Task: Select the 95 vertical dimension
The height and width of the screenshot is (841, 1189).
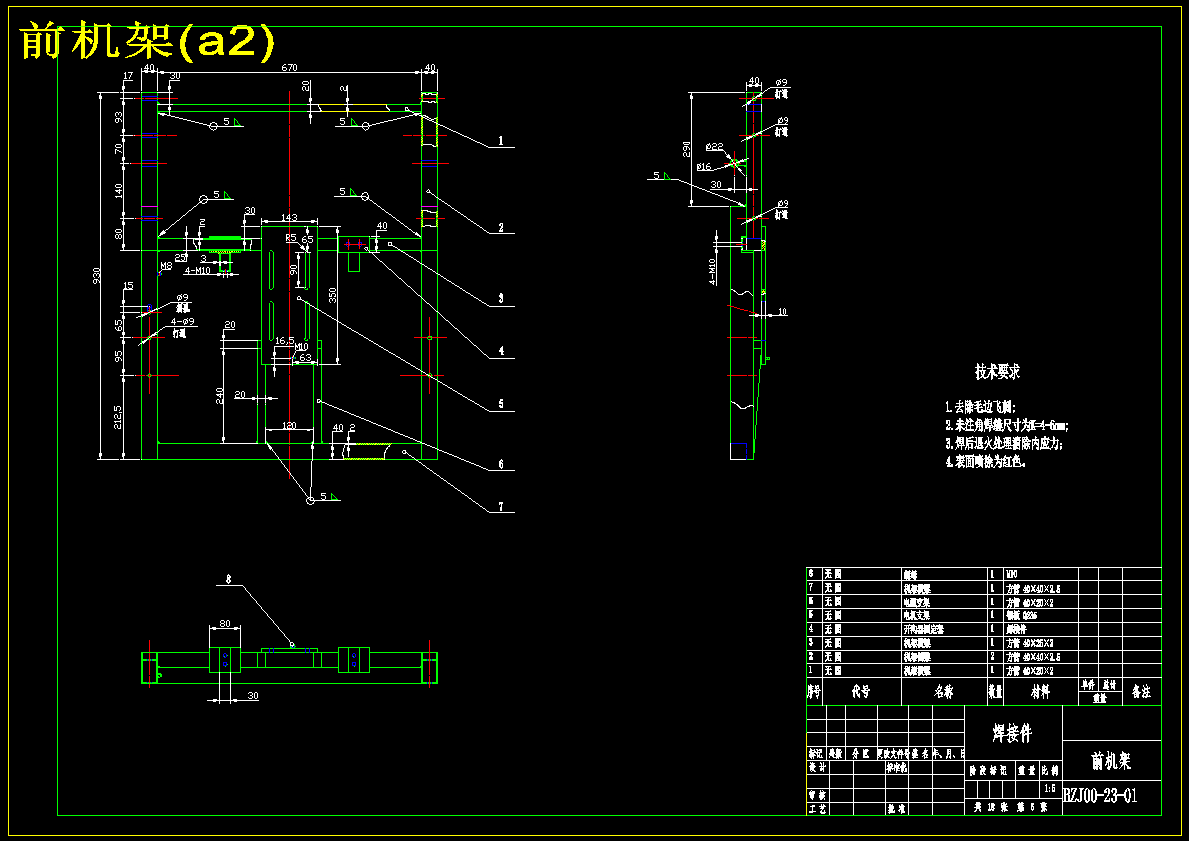Action: click(118, 356)
